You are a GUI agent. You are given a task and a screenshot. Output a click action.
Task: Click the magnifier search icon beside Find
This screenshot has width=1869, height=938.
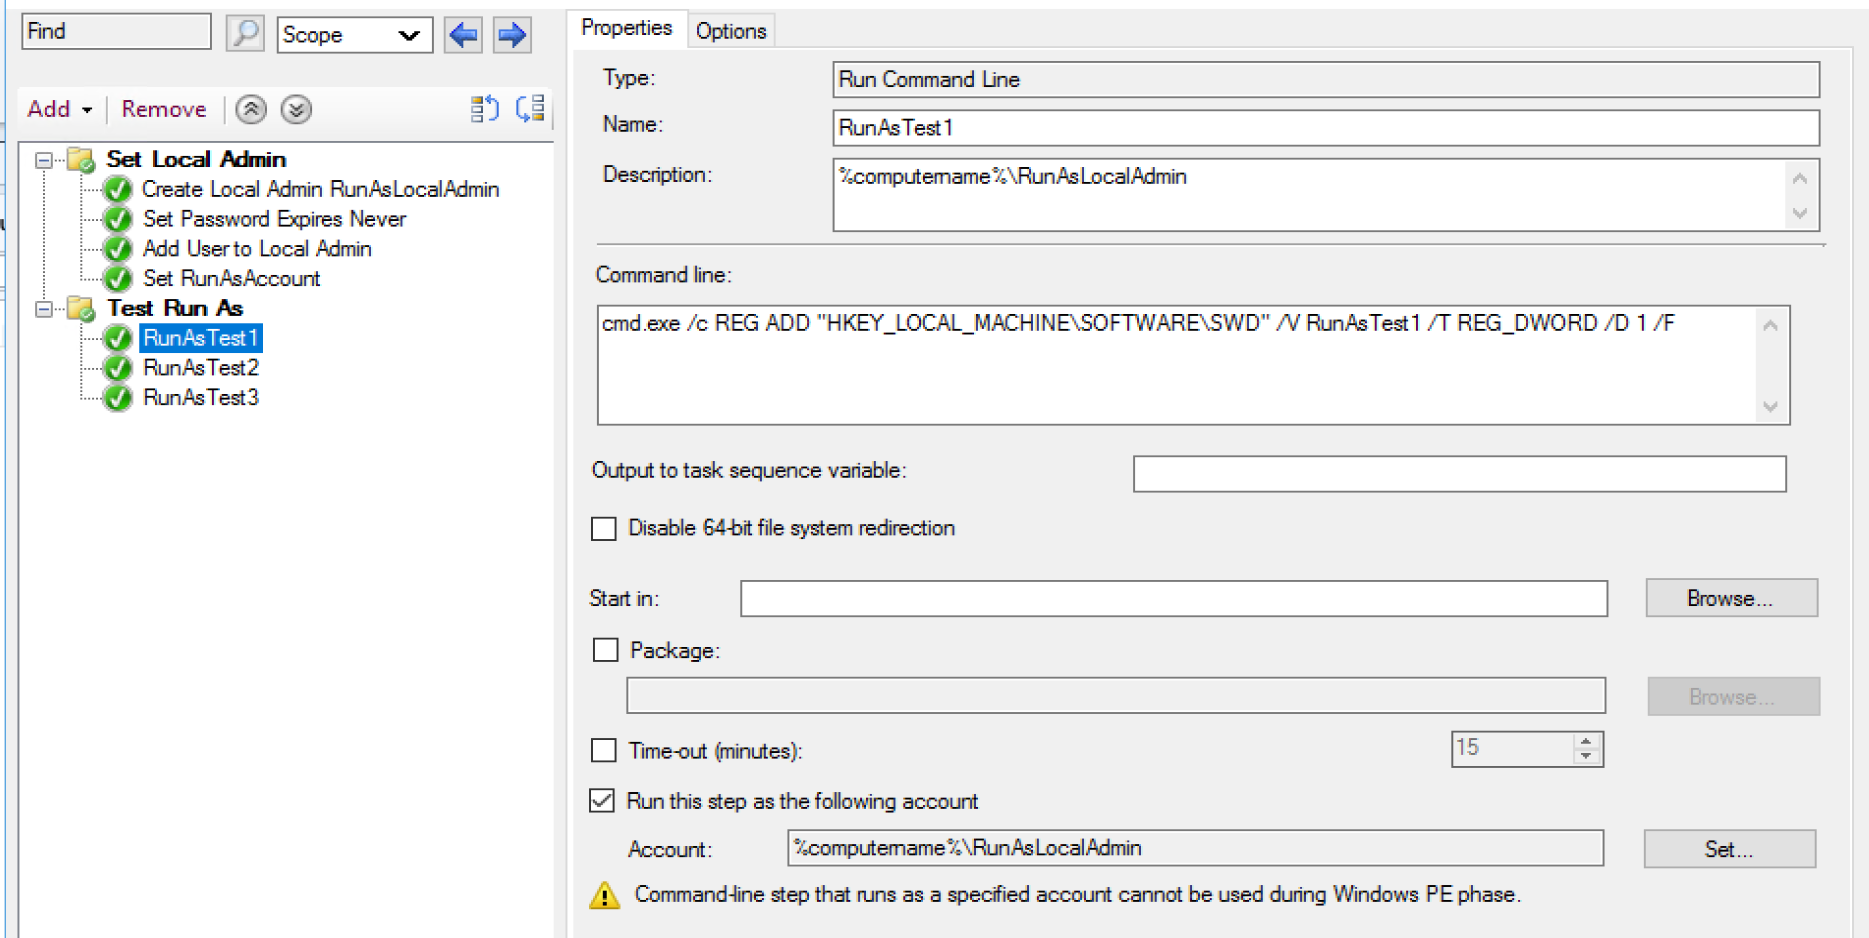pos(244,34)
